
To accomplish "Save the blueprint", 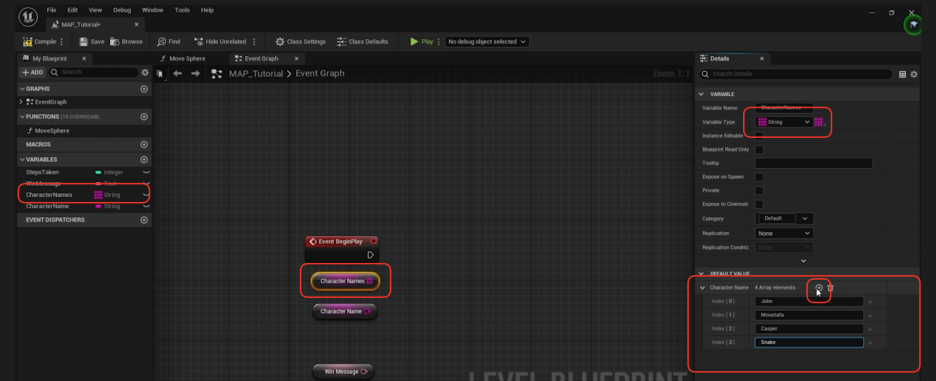I will tap(92, 42).
